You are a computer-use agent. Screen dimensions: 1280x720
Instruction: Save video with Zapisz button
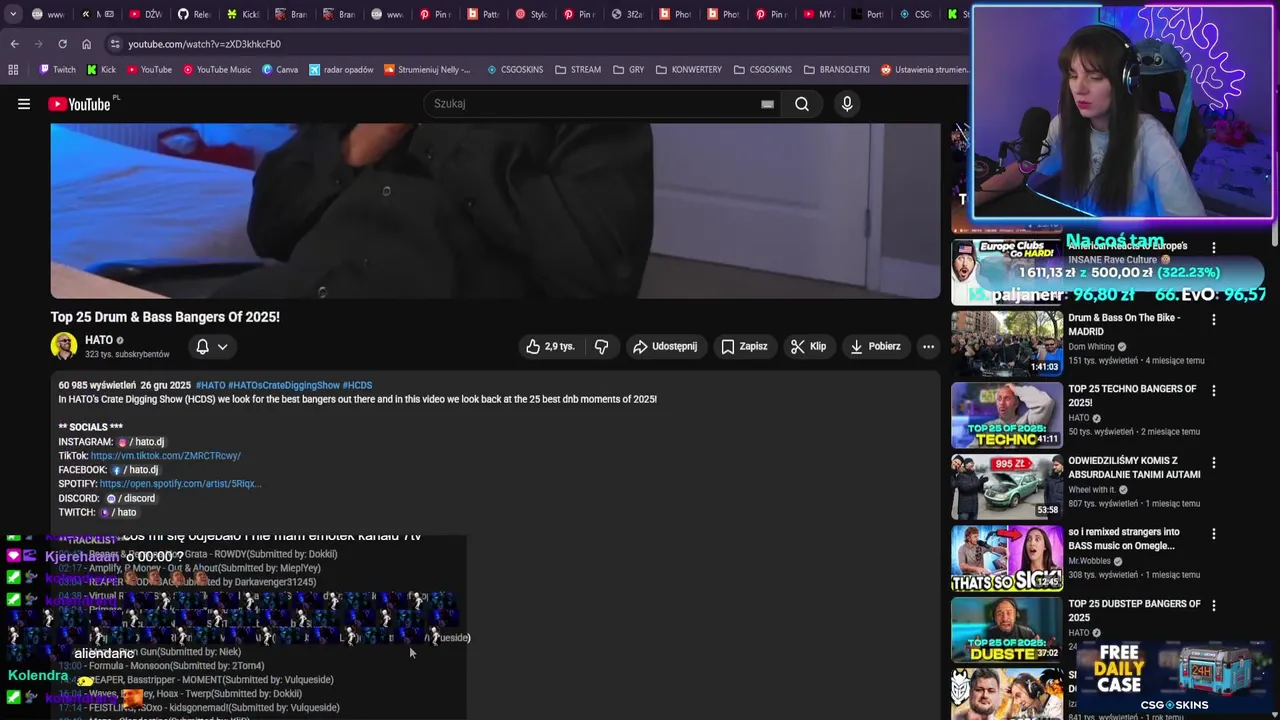tap(745, 346)
